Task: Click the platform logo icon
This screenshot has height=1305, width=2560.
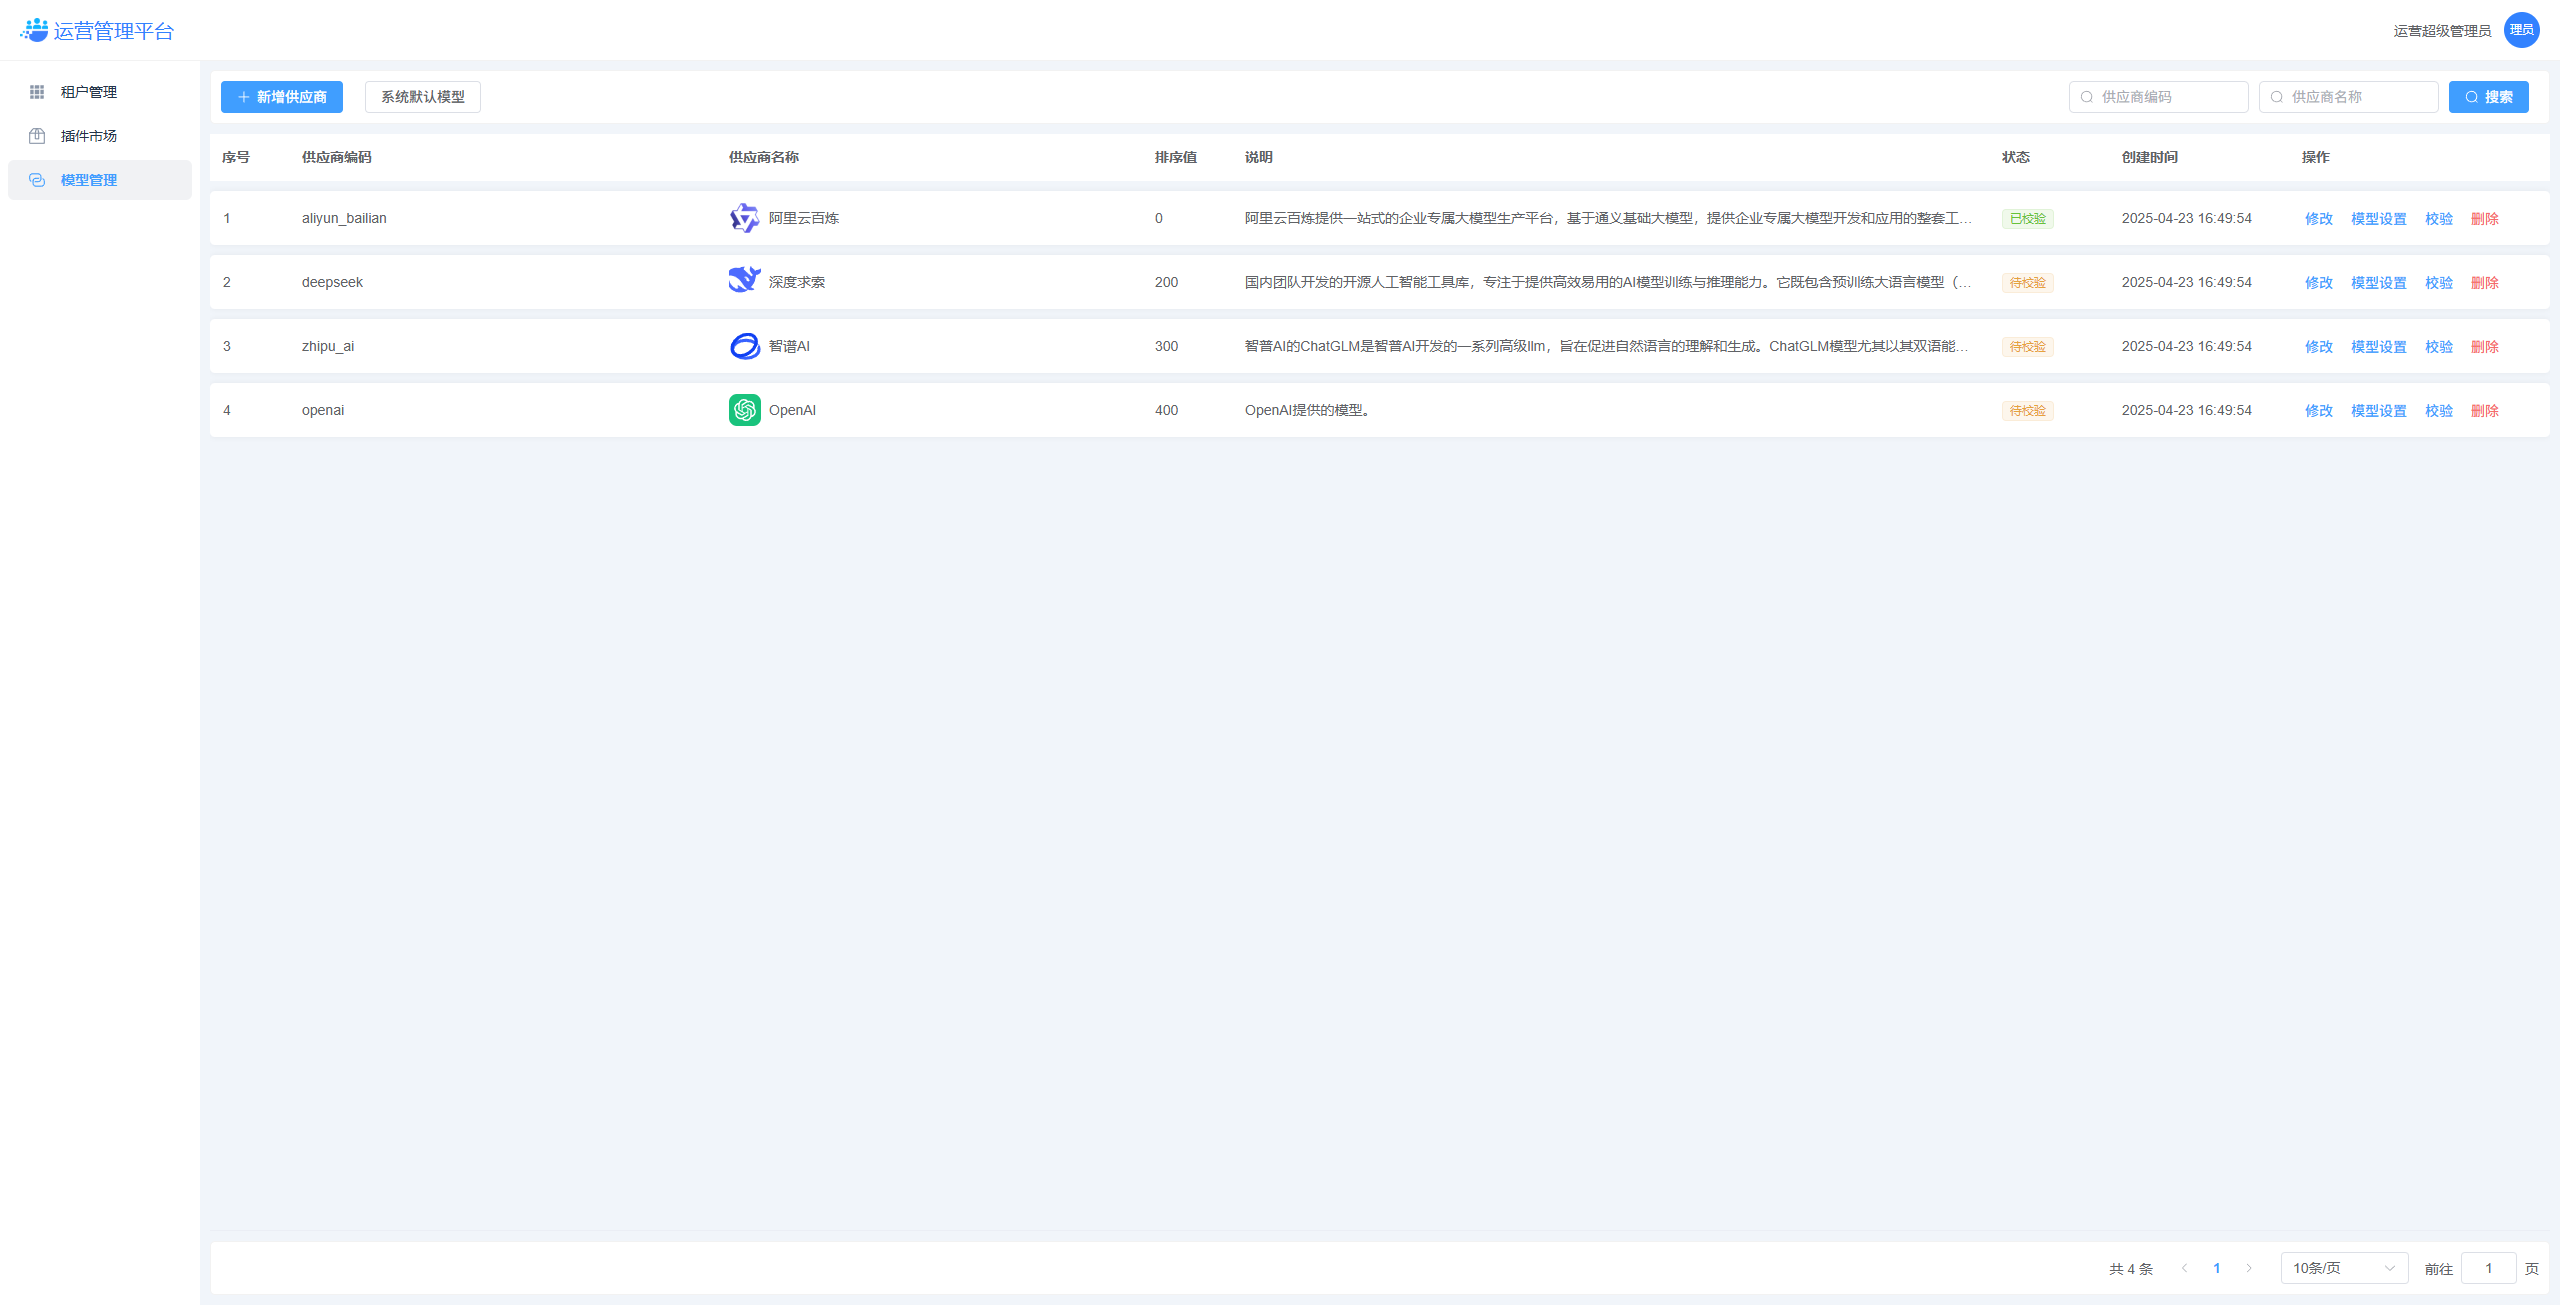Action: pos(34,30)
